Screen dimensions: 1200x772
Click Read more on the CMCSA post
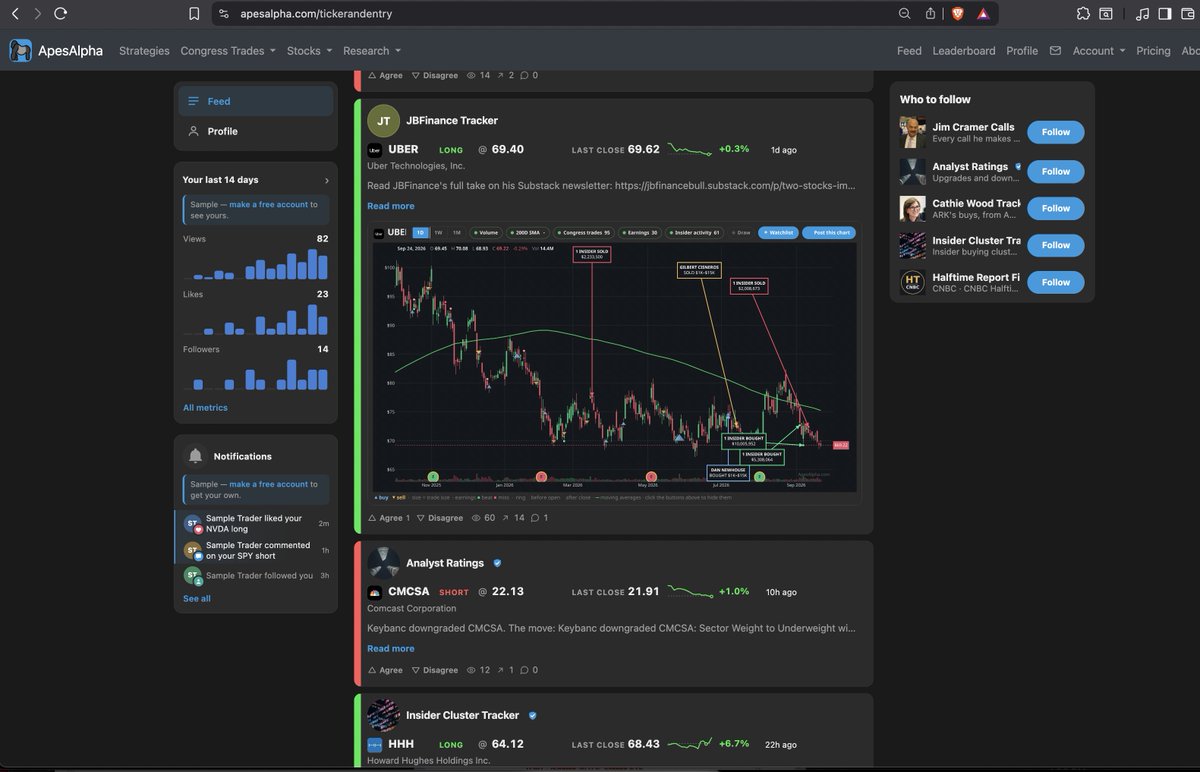point(391,648)
